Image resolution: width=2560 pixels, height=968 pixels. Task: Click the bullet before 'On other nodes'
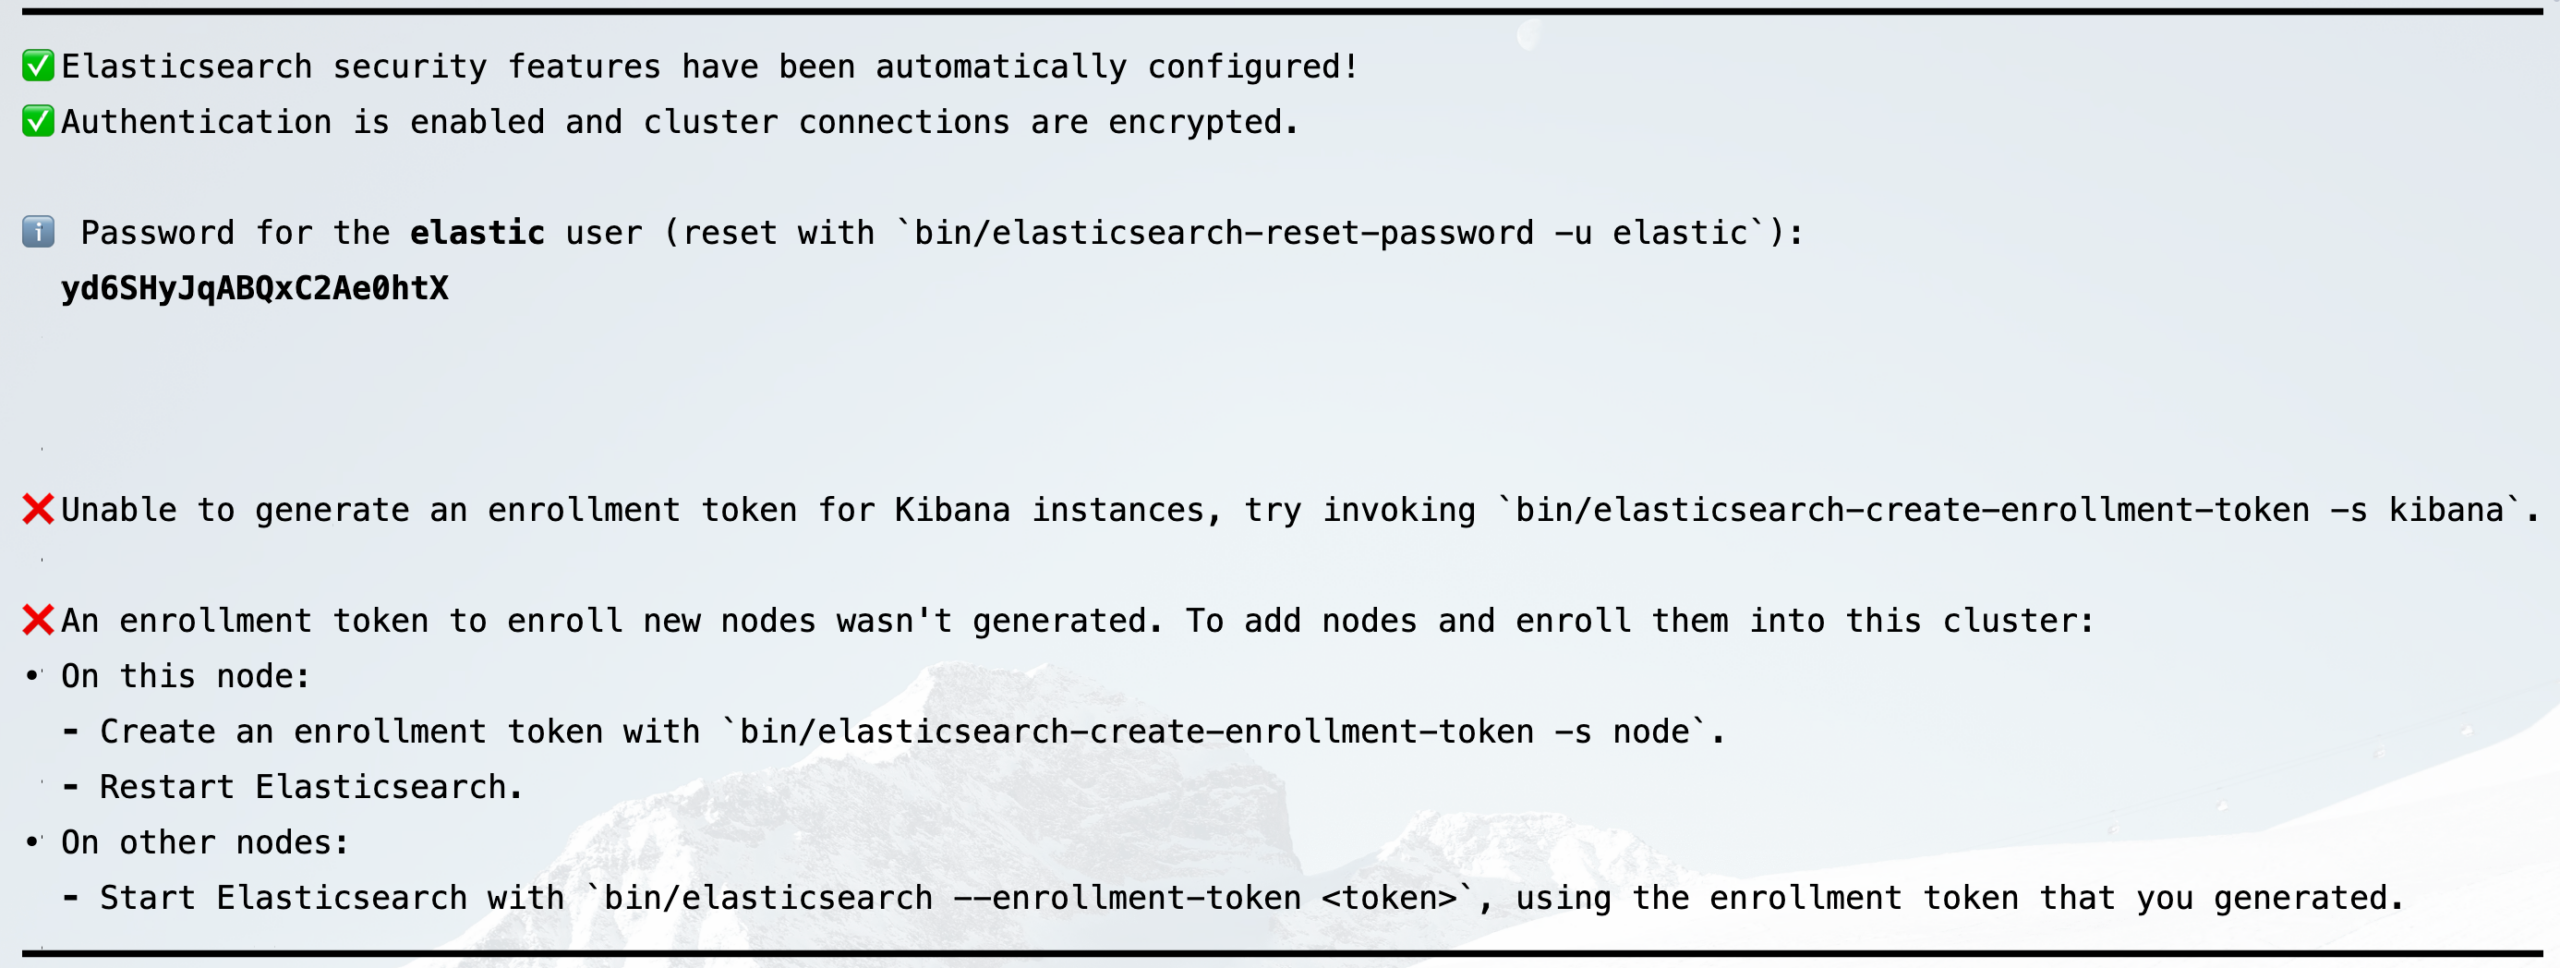(x=33, y=842)
